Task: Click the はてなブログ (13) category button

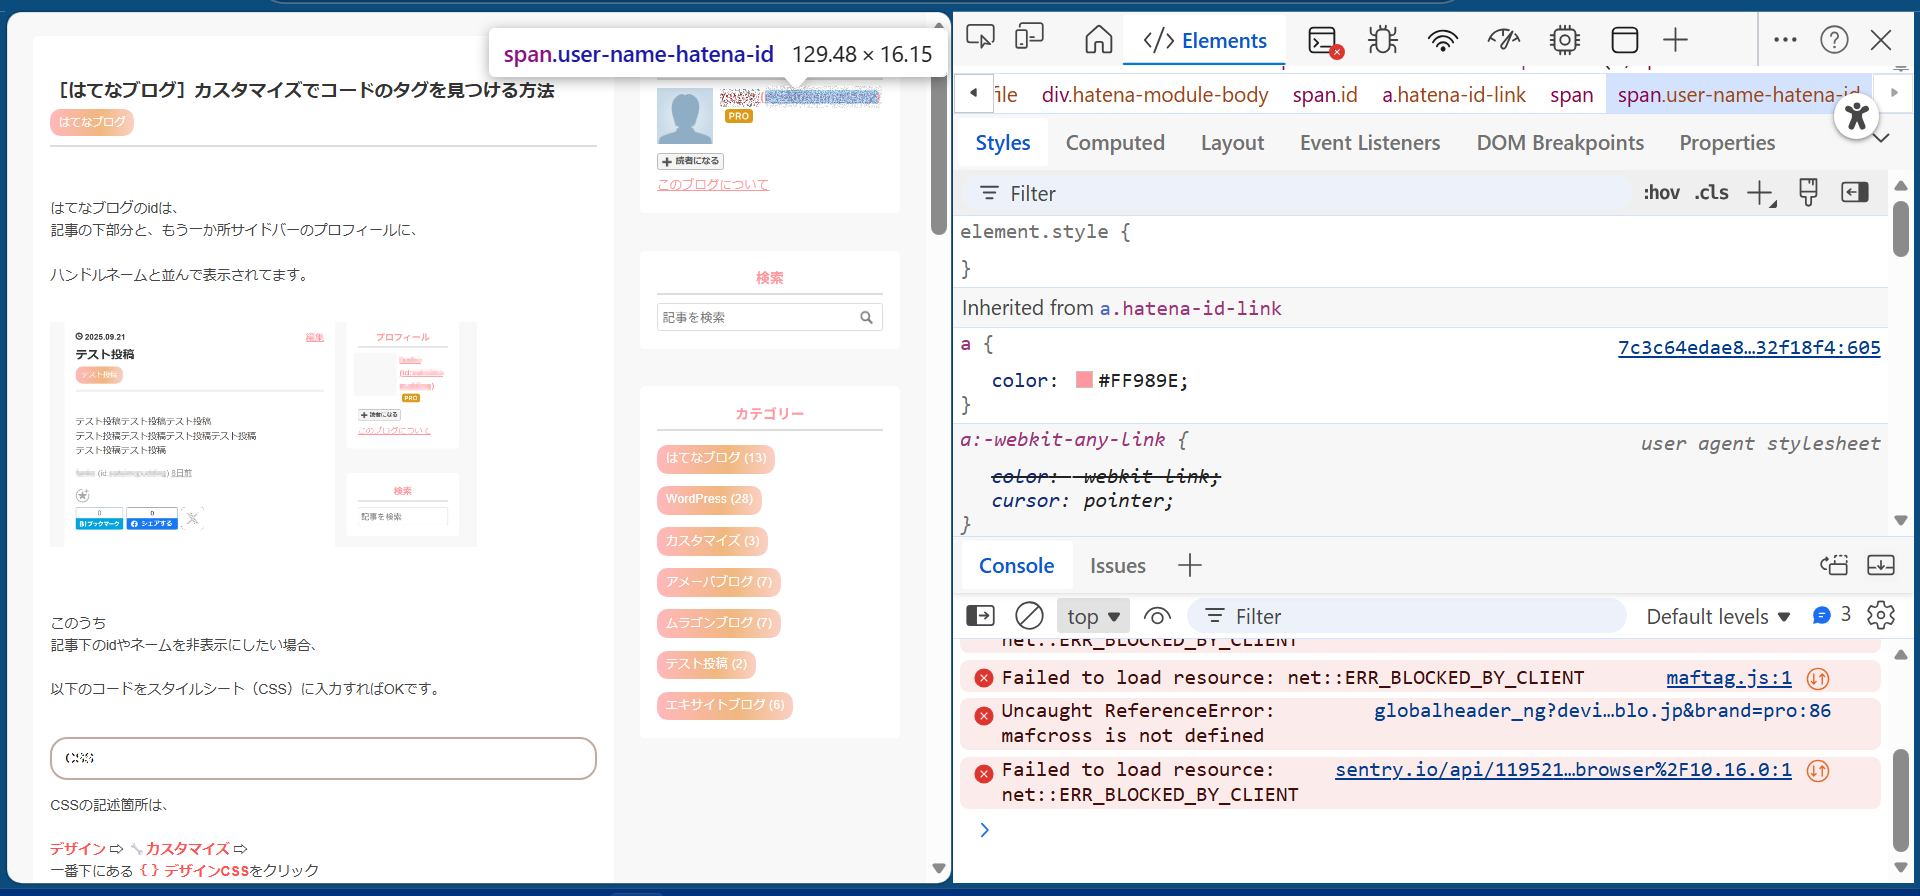Action: [715, 458]
